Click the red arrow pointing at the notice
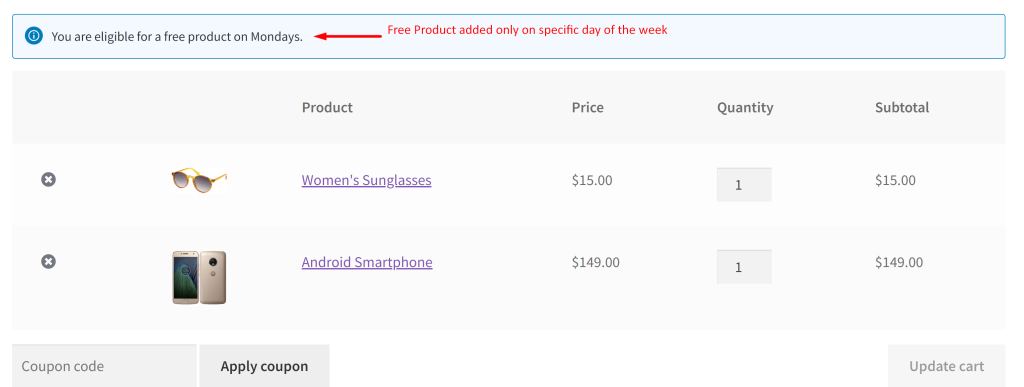The width and height of the screenshot is (1024, 387). (x=347, y=37)
